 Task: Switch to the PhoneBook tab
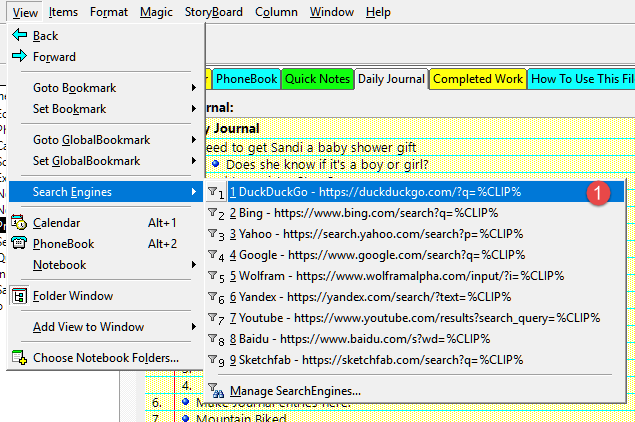click(x=246, y=79)
